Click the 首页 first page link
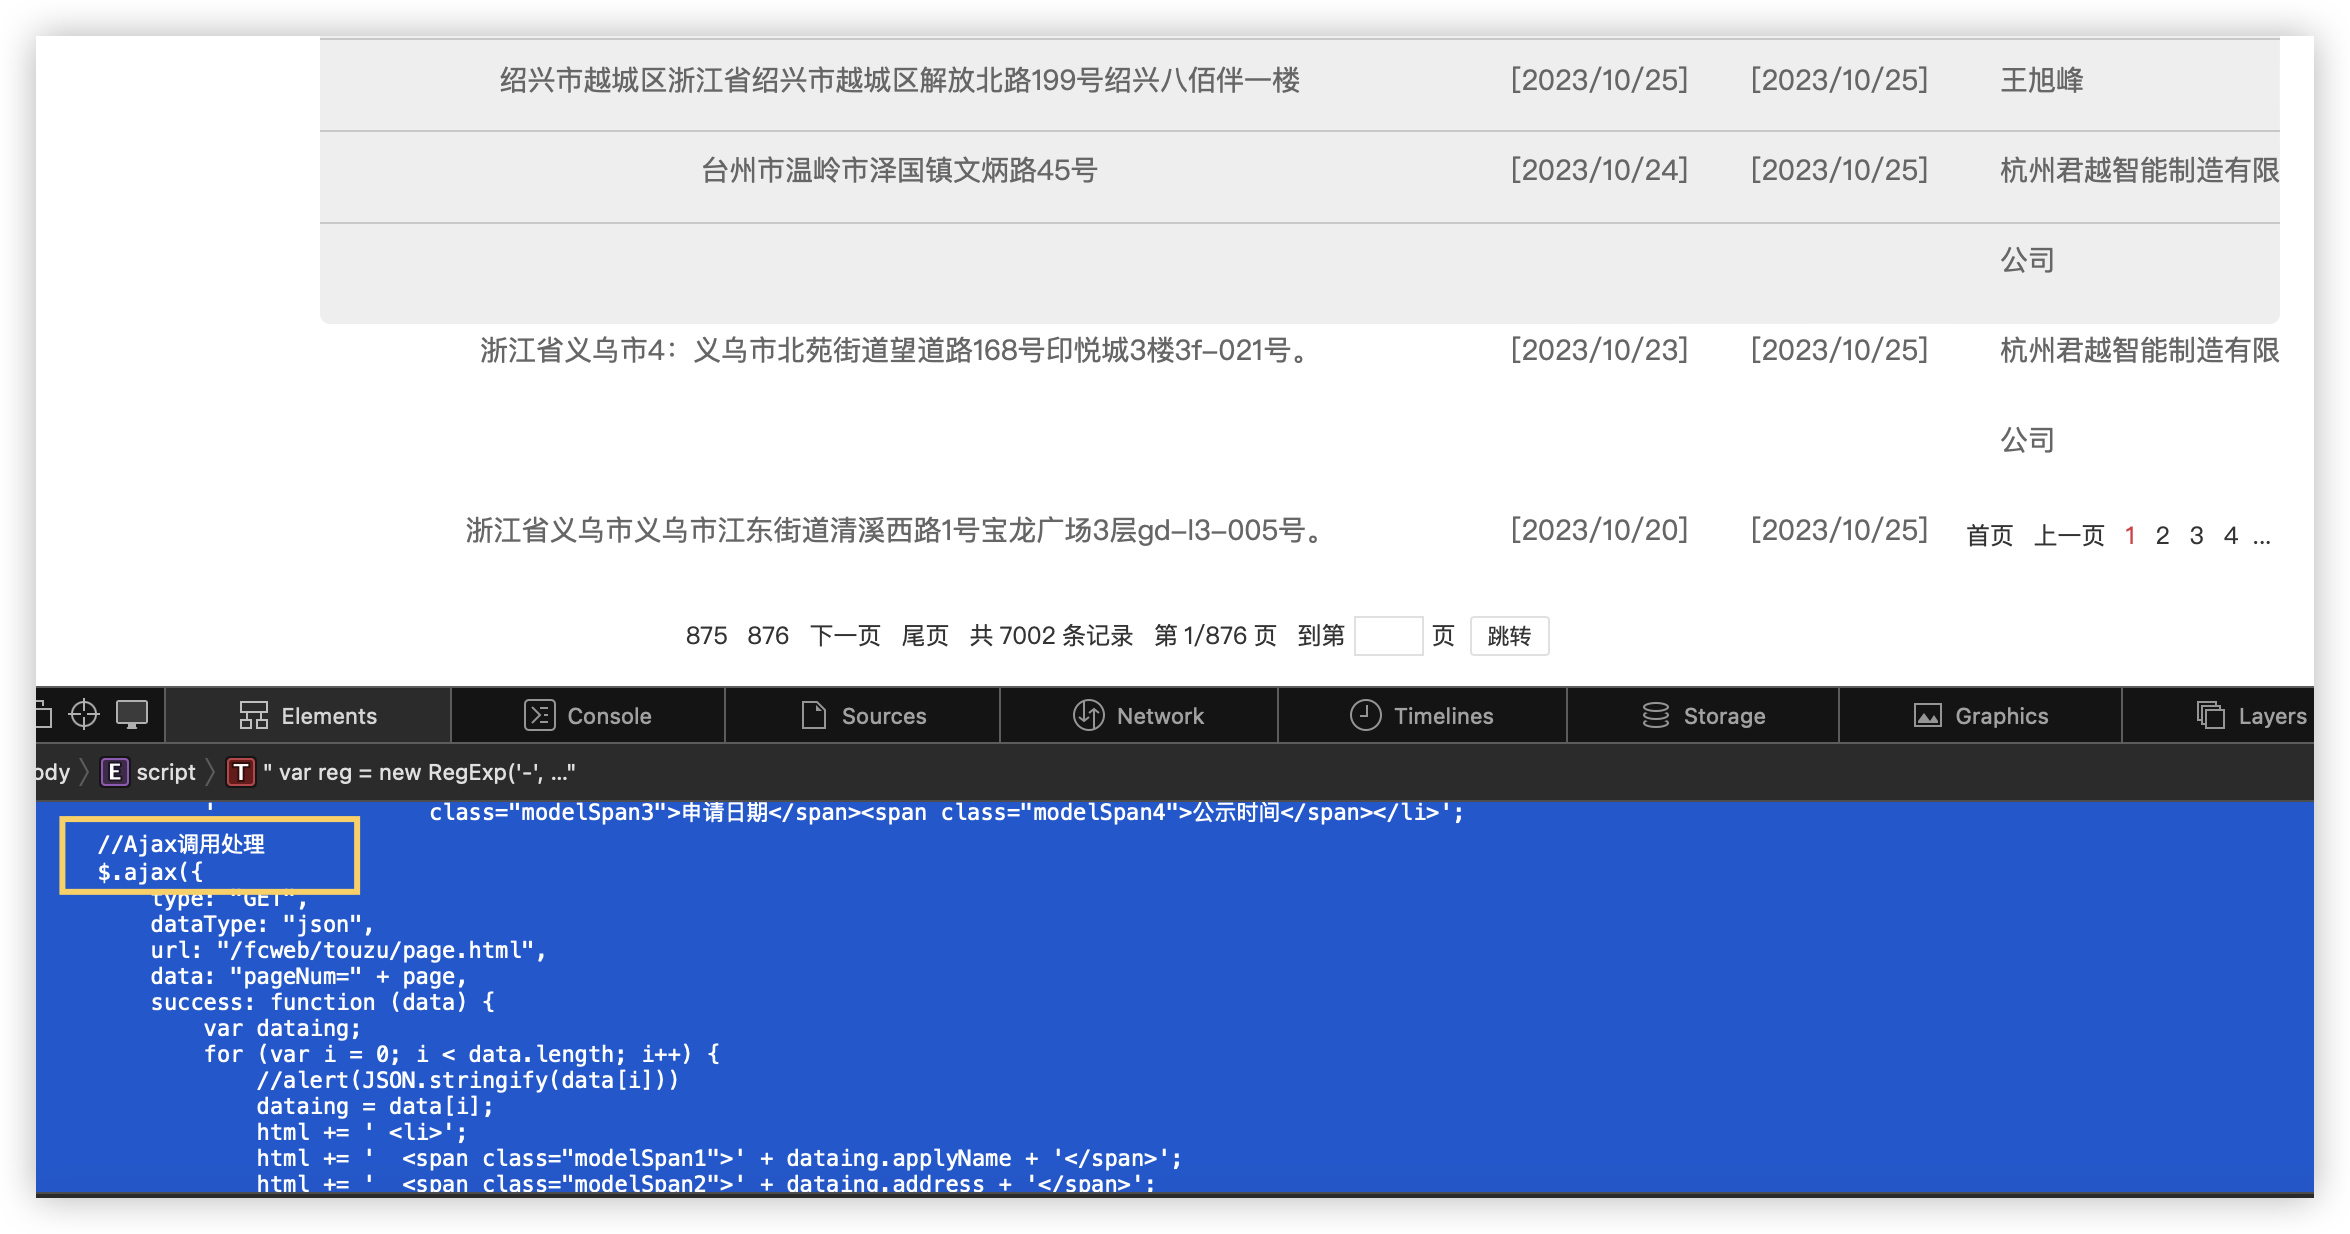Screen dimensions: 2350x1234 1989,536
